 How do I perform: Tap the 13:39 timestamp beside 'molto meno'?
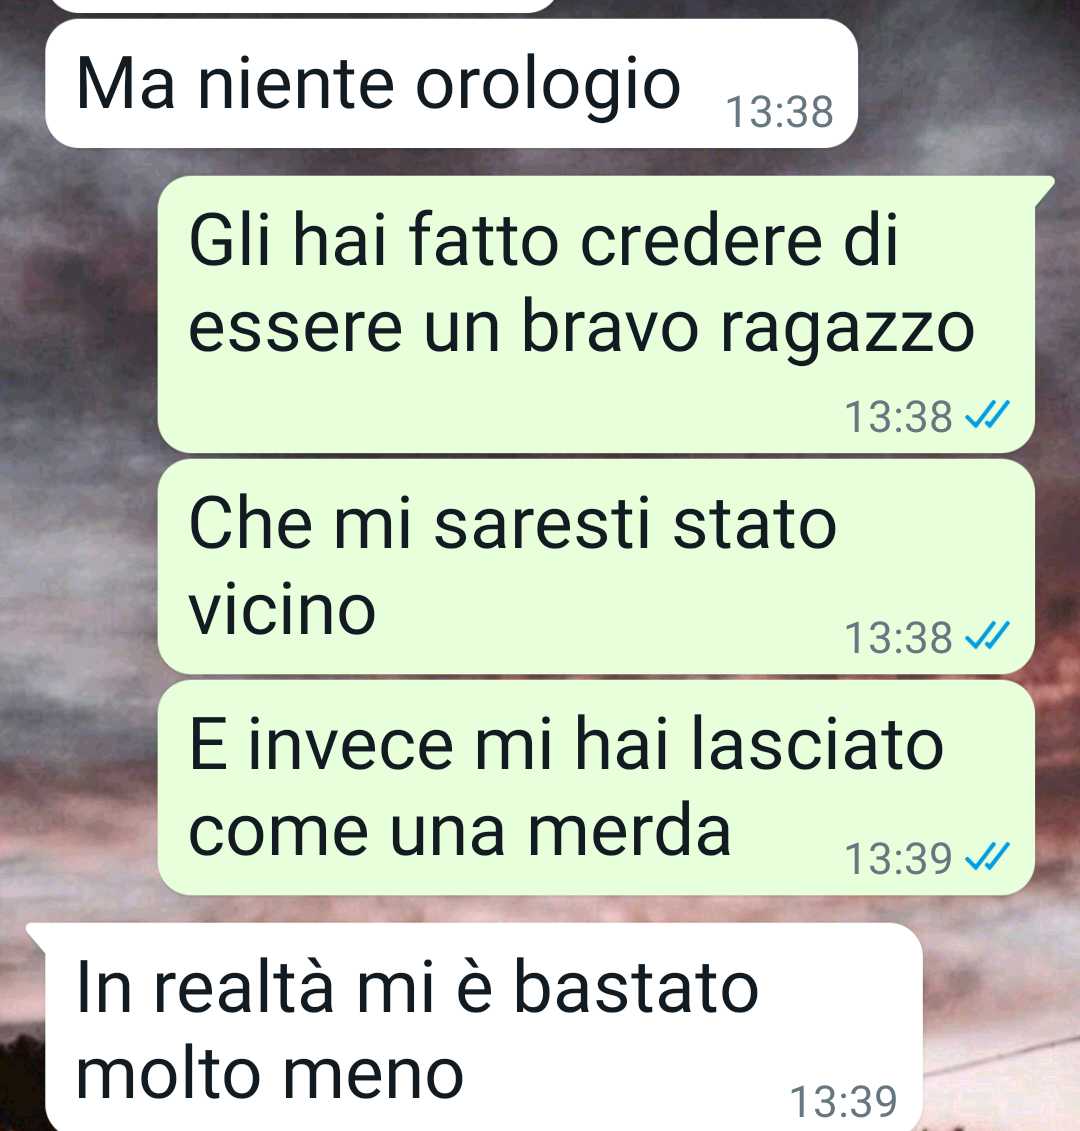(x=844, y=1101)
